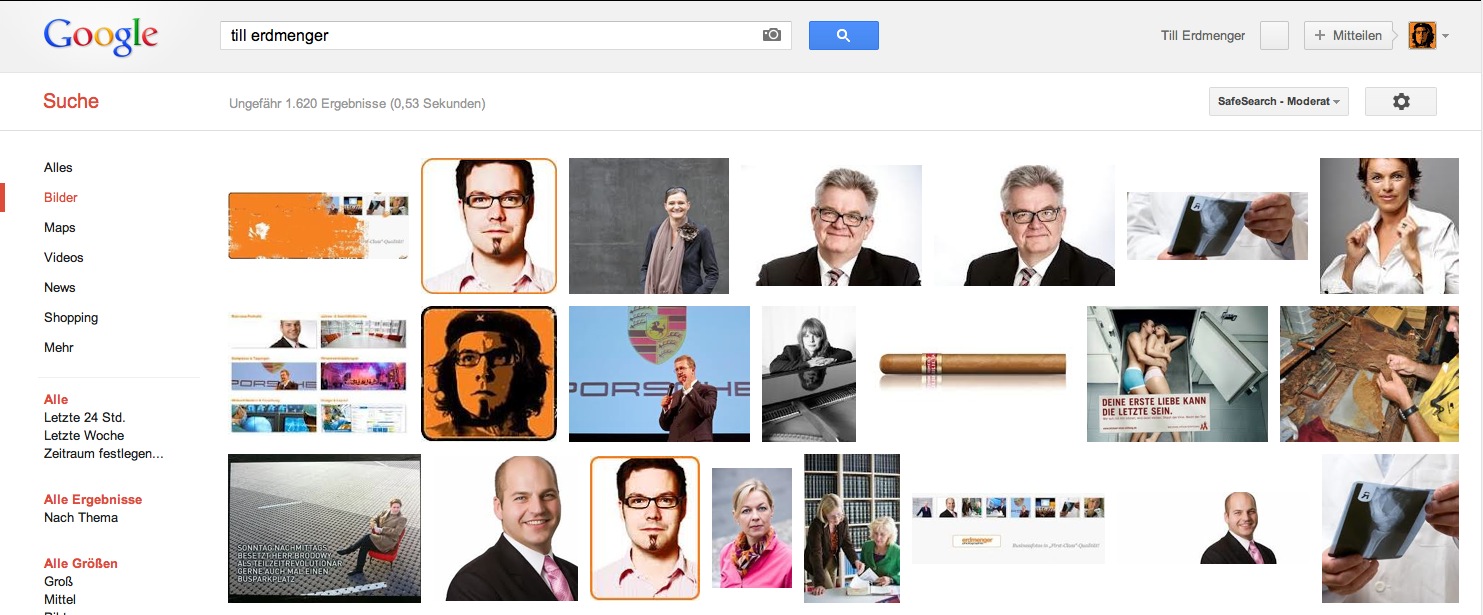1483x615 pixels.
Task: Select Videos in the left sidebar
Action: [64, 258]
